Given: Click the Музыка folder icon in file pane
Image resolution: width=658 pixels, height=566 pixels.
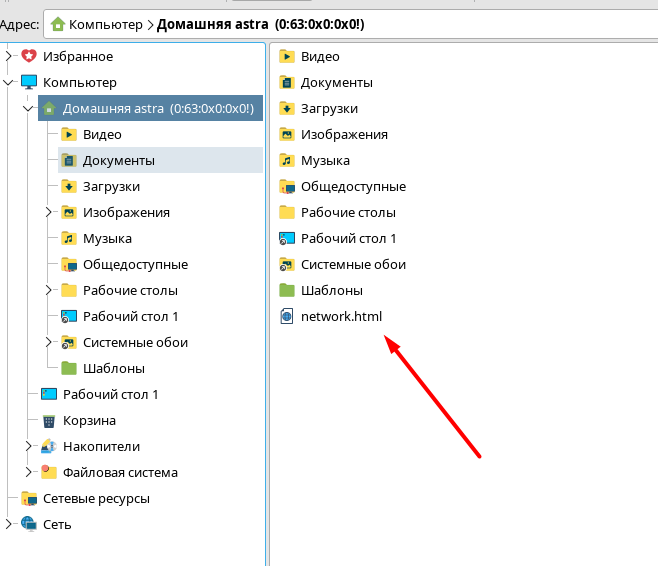Looking at the screenshot, I should click(287, 160).
